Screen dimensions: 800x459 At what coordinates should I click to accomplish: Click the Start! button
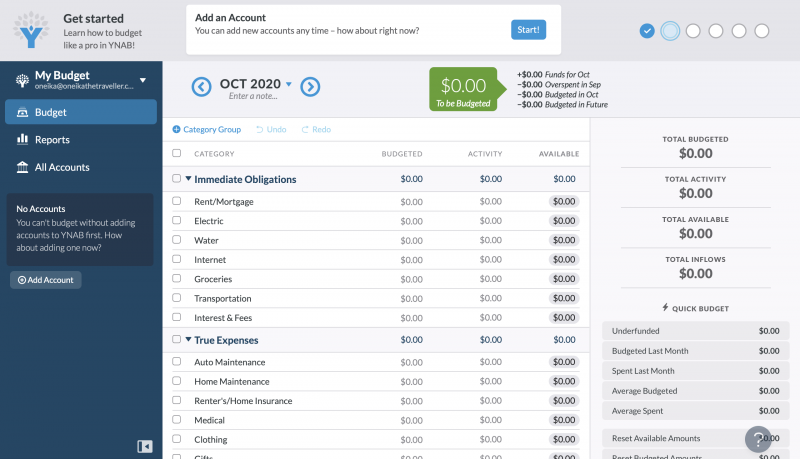tap(529, 30)
